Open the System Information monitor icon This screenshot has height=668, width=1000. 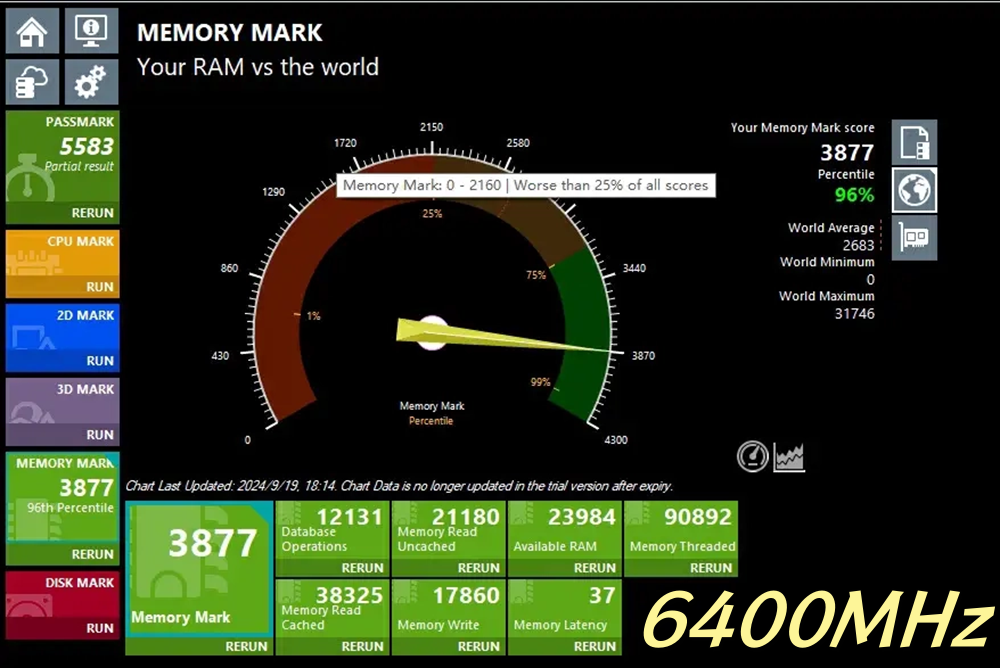[x=91, y=31]
